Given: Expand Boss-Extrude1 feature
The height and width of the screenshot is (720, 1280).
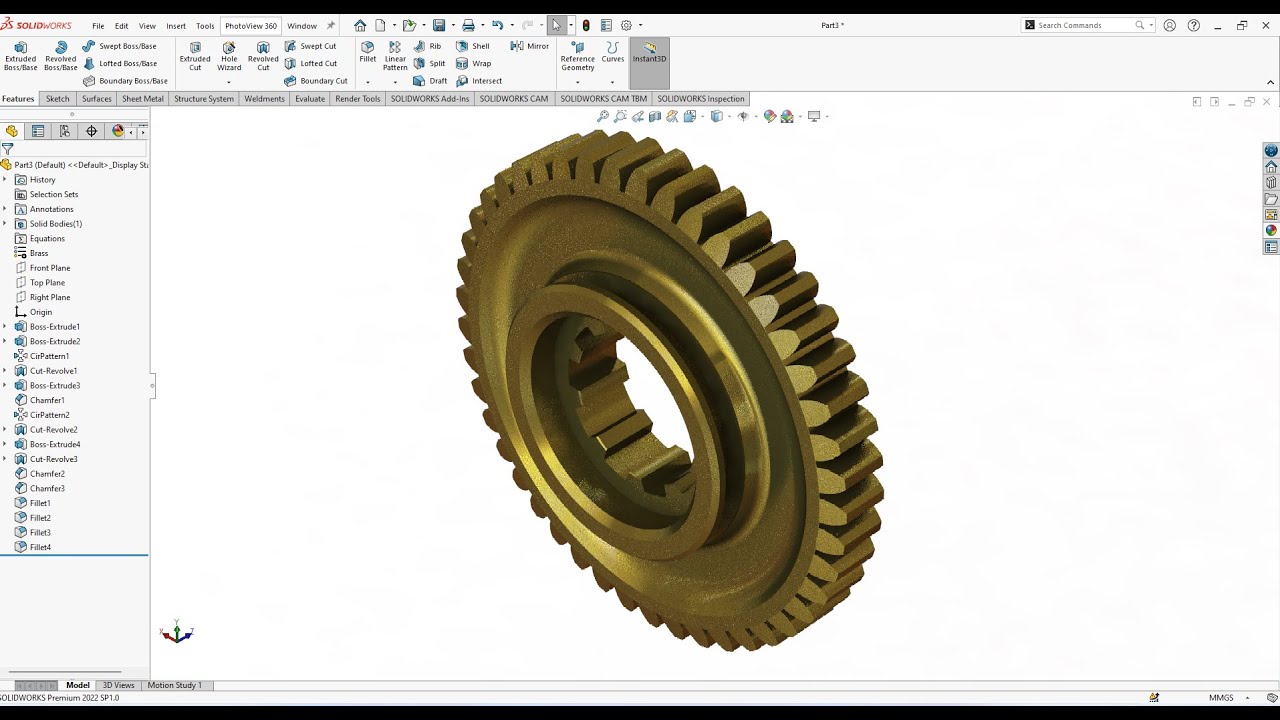Looking at the screenshot, I should tap(5, 327).
